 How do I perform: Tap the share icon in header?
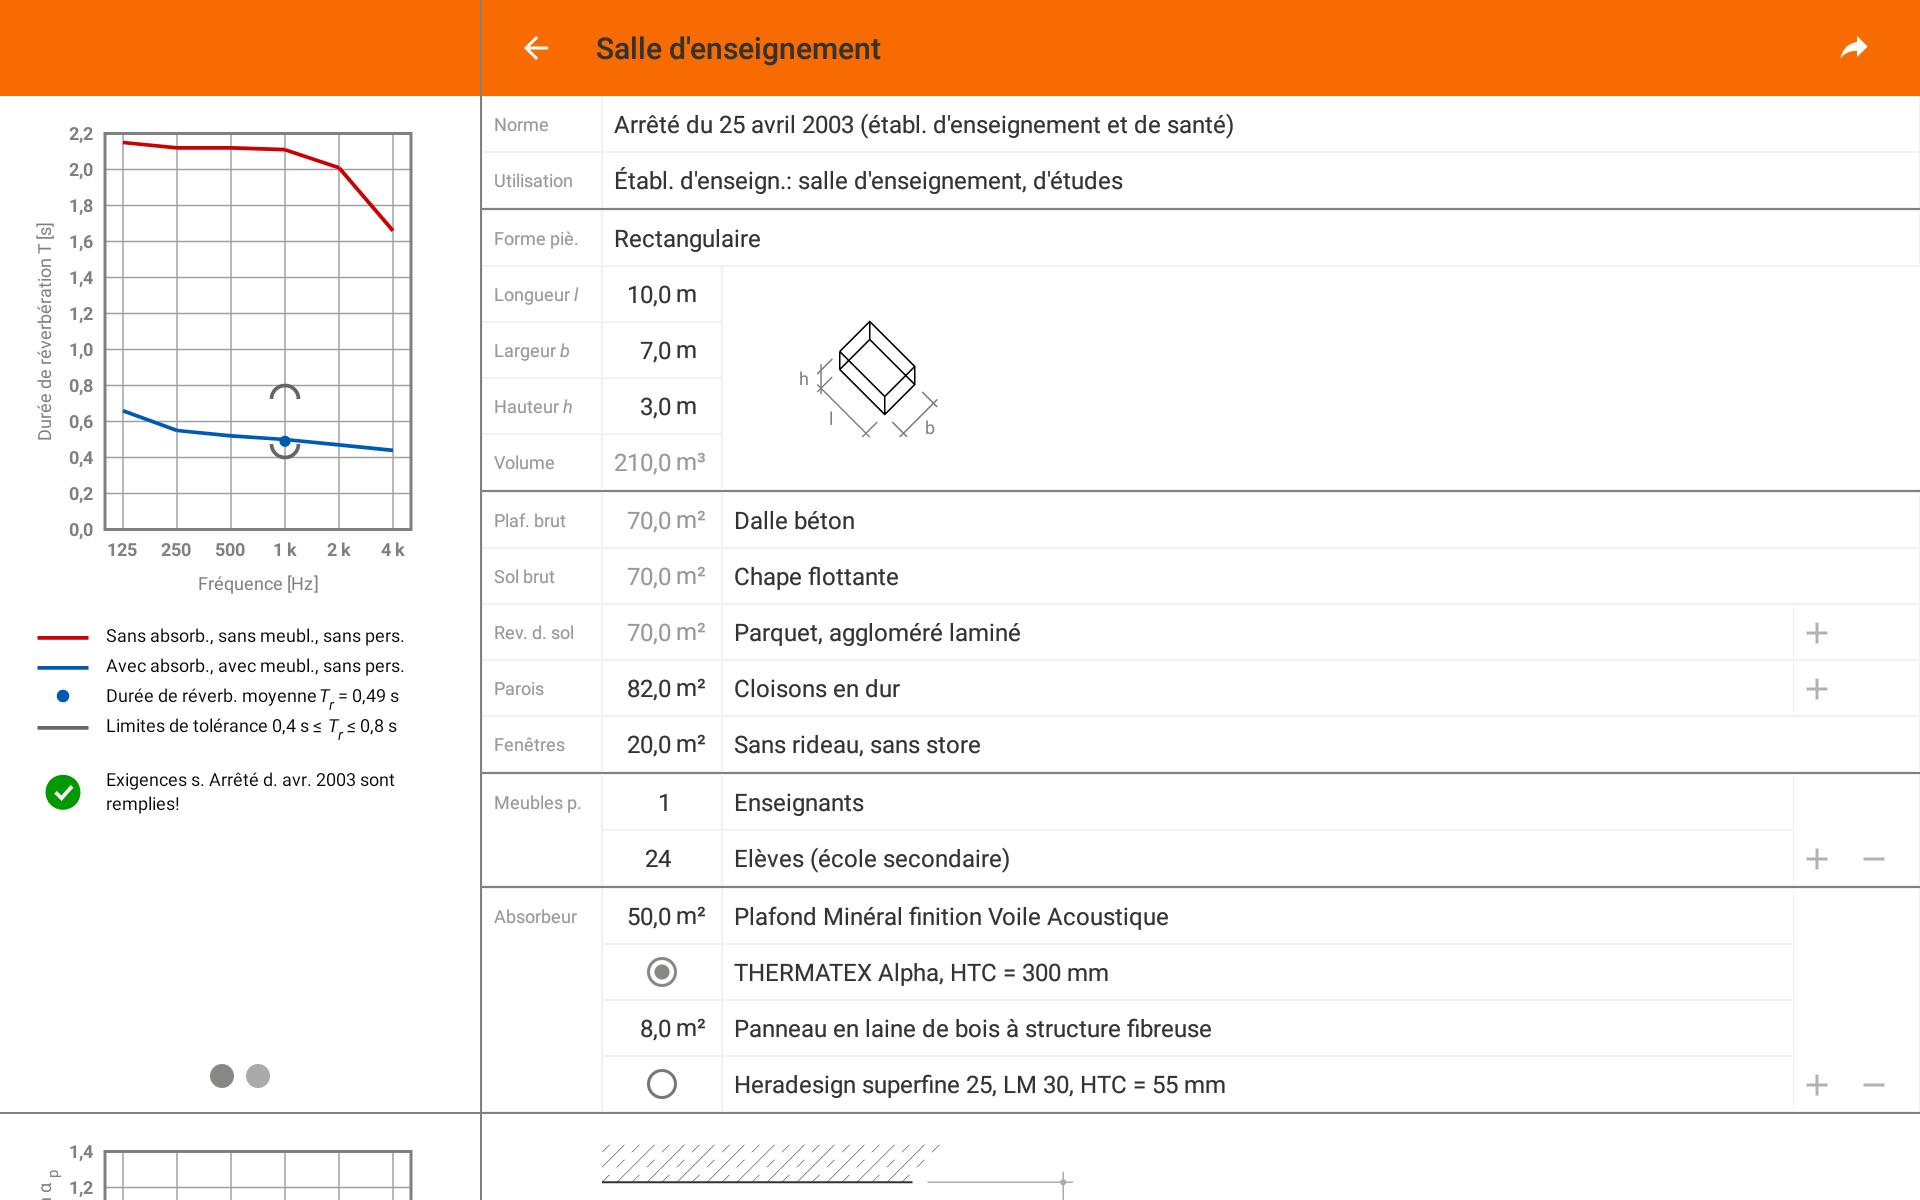click(1854, 48)
